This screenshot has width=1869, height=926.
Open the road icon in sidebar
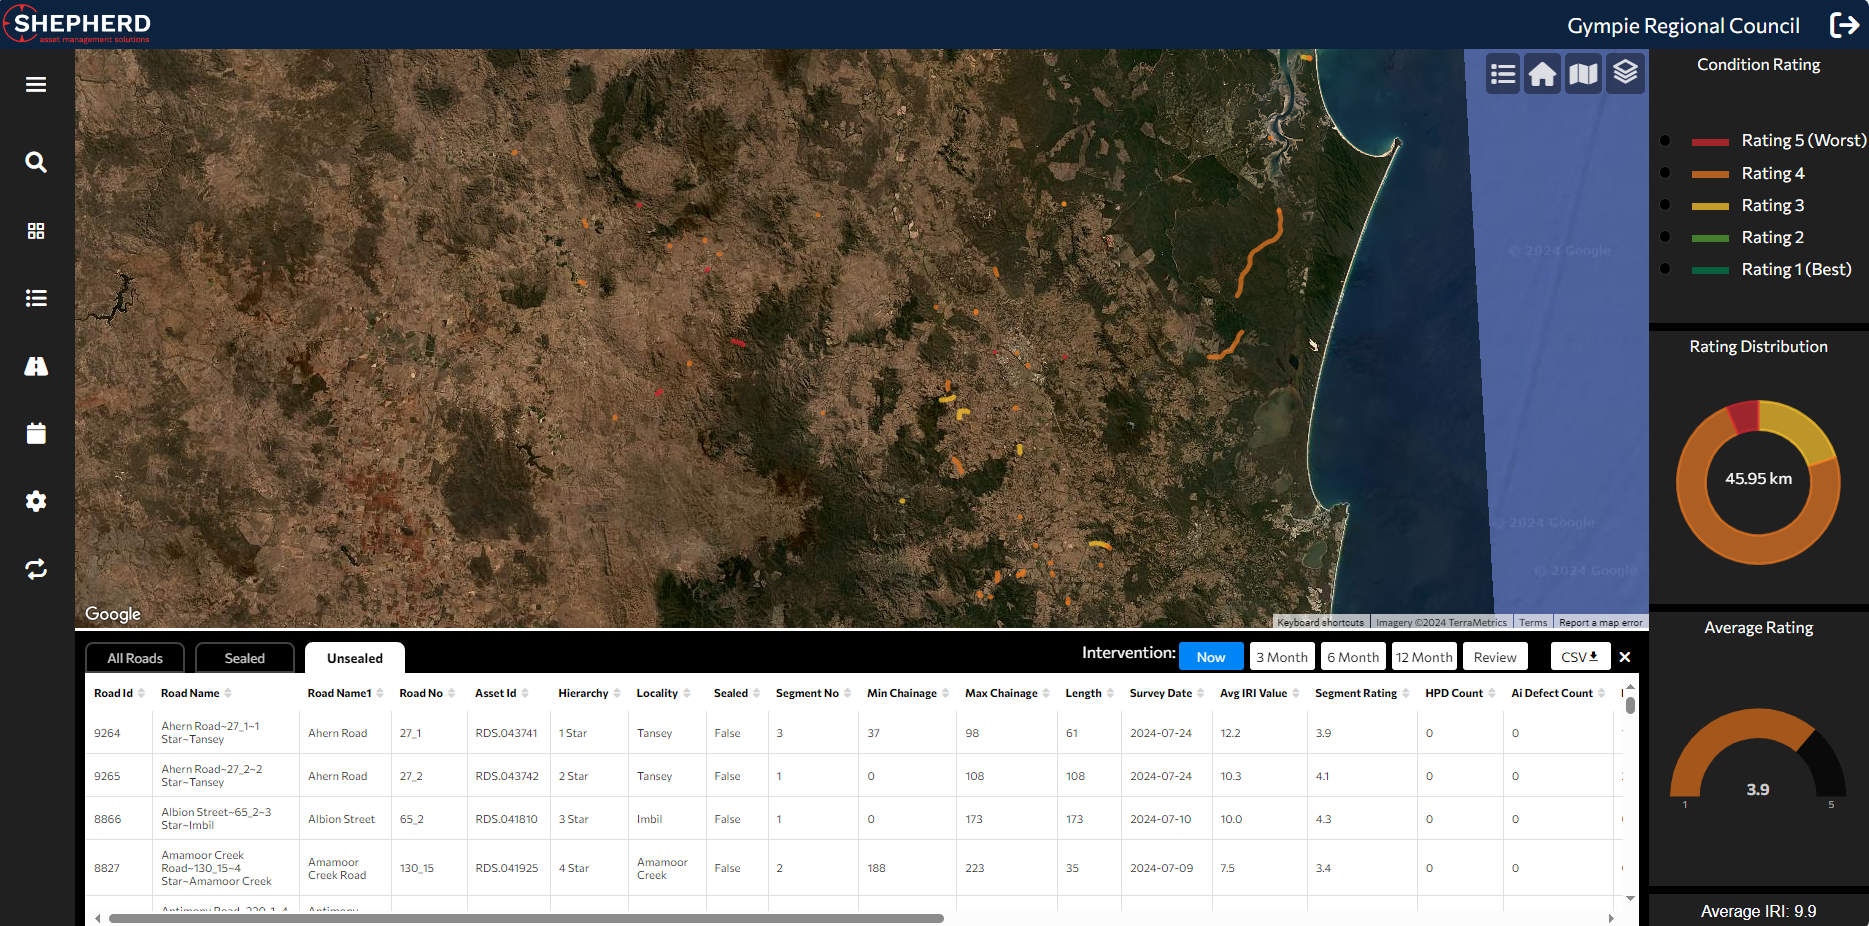(x=36, y=366)
